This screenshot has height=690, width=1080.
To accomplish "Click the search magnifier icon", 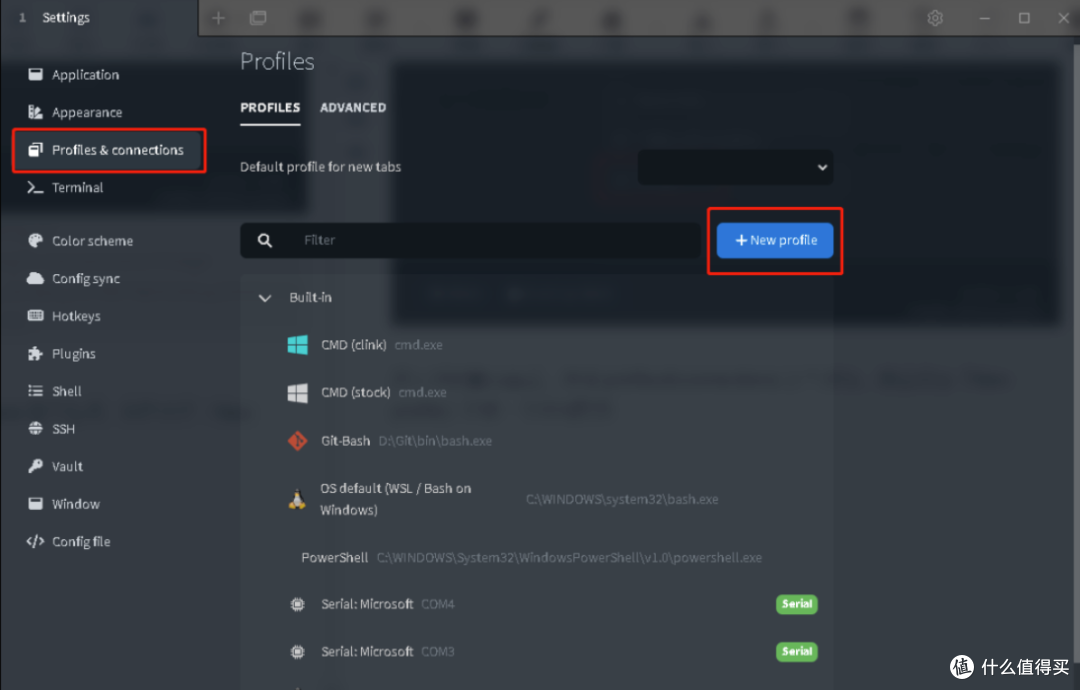I will pyautogui.click(x=264, y=240).
